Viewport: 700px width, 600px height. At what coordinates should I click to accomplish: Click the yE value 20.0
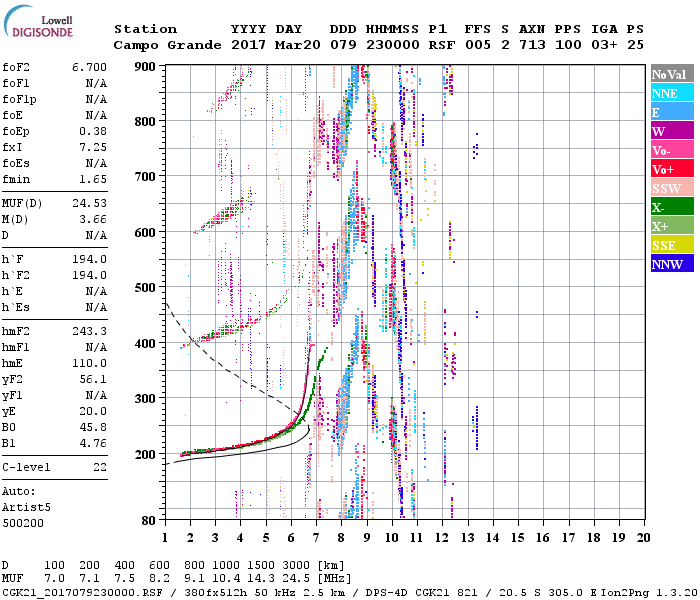pyautogui.click(x=93, y=411)
